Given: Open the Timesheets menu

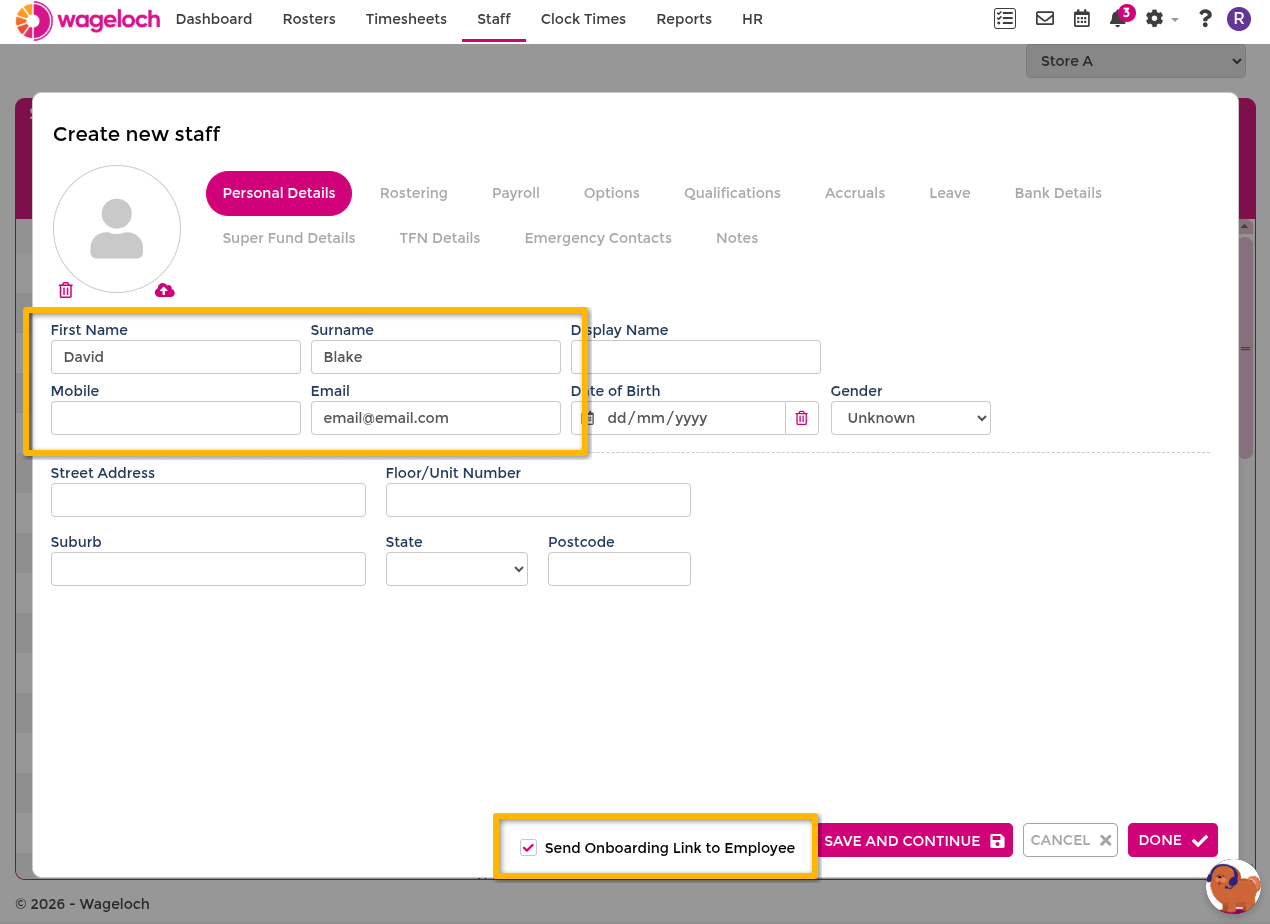Looking at the screenshot, I should (406, 19).
